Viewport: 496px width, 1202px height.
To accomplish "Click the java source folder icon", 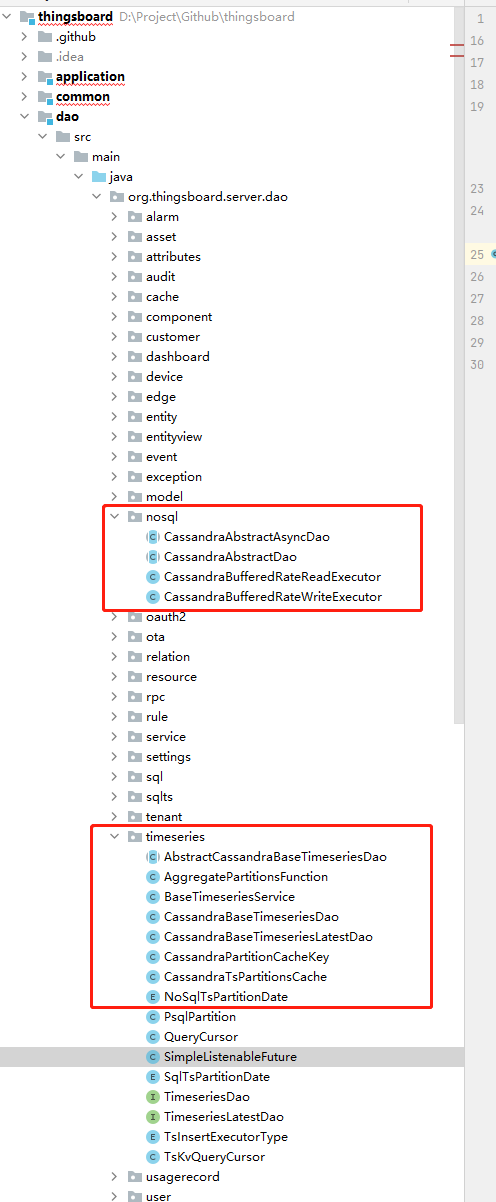I will 99,177.
